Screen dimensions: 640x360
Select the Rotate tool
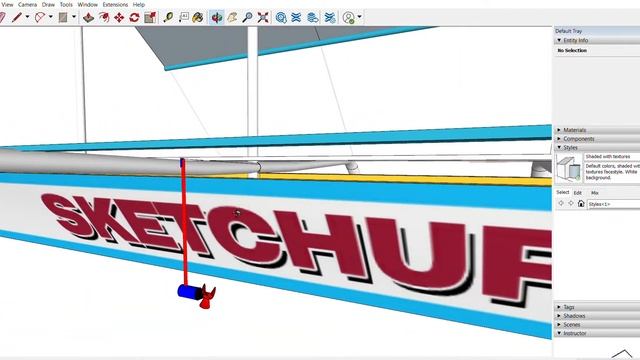coord(134,18)
